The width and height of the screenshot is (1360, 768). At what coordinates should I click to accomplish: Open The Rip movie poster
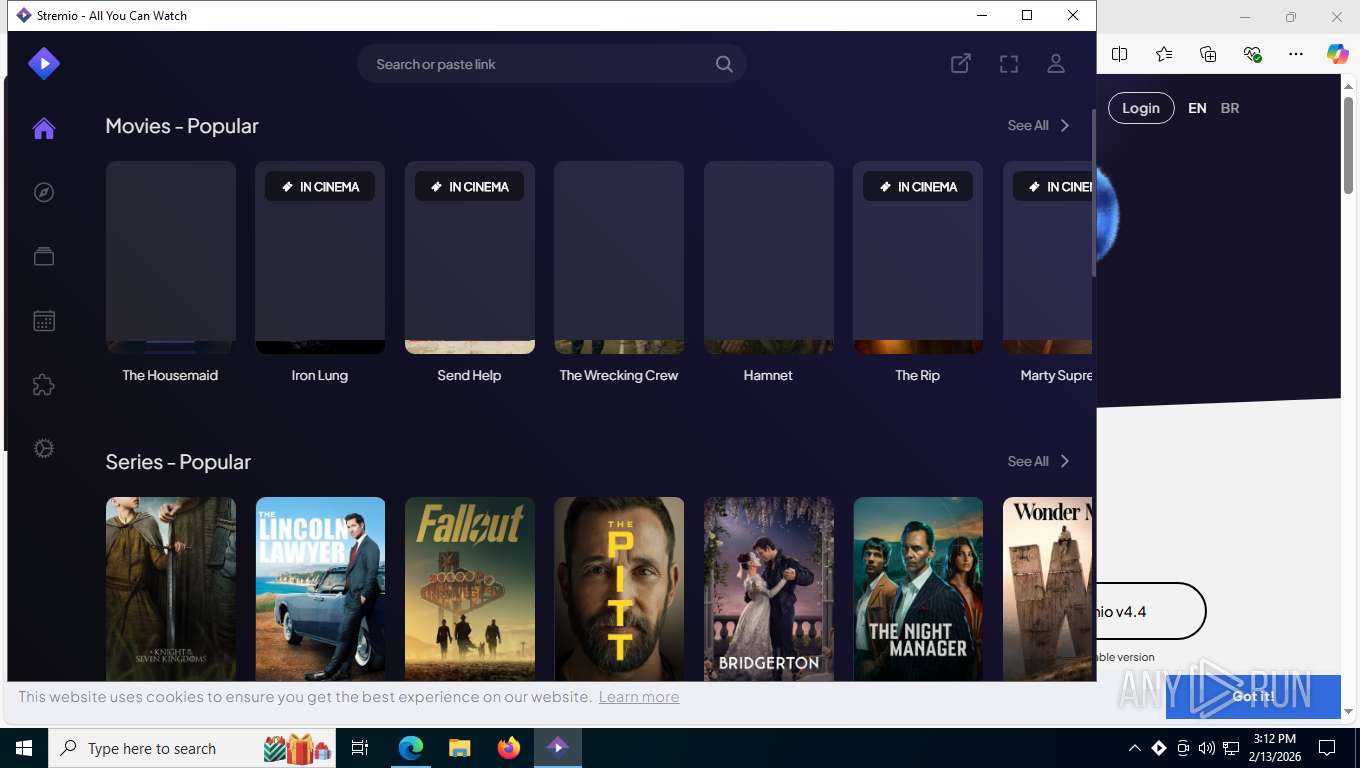click(918, 257)
